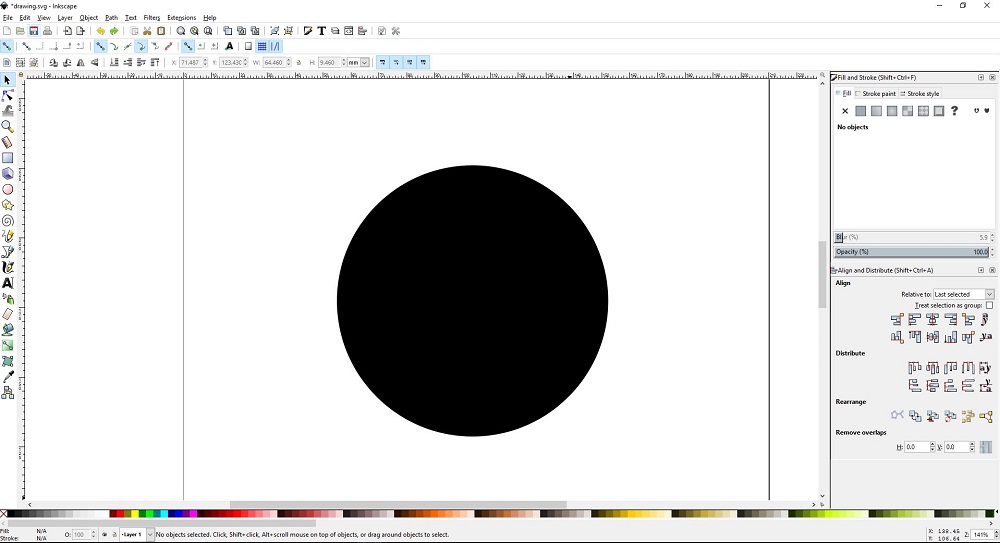Screen dimensions: 1000x543
Task: Select the Spiral tool
Action: (x=8, y=221)
